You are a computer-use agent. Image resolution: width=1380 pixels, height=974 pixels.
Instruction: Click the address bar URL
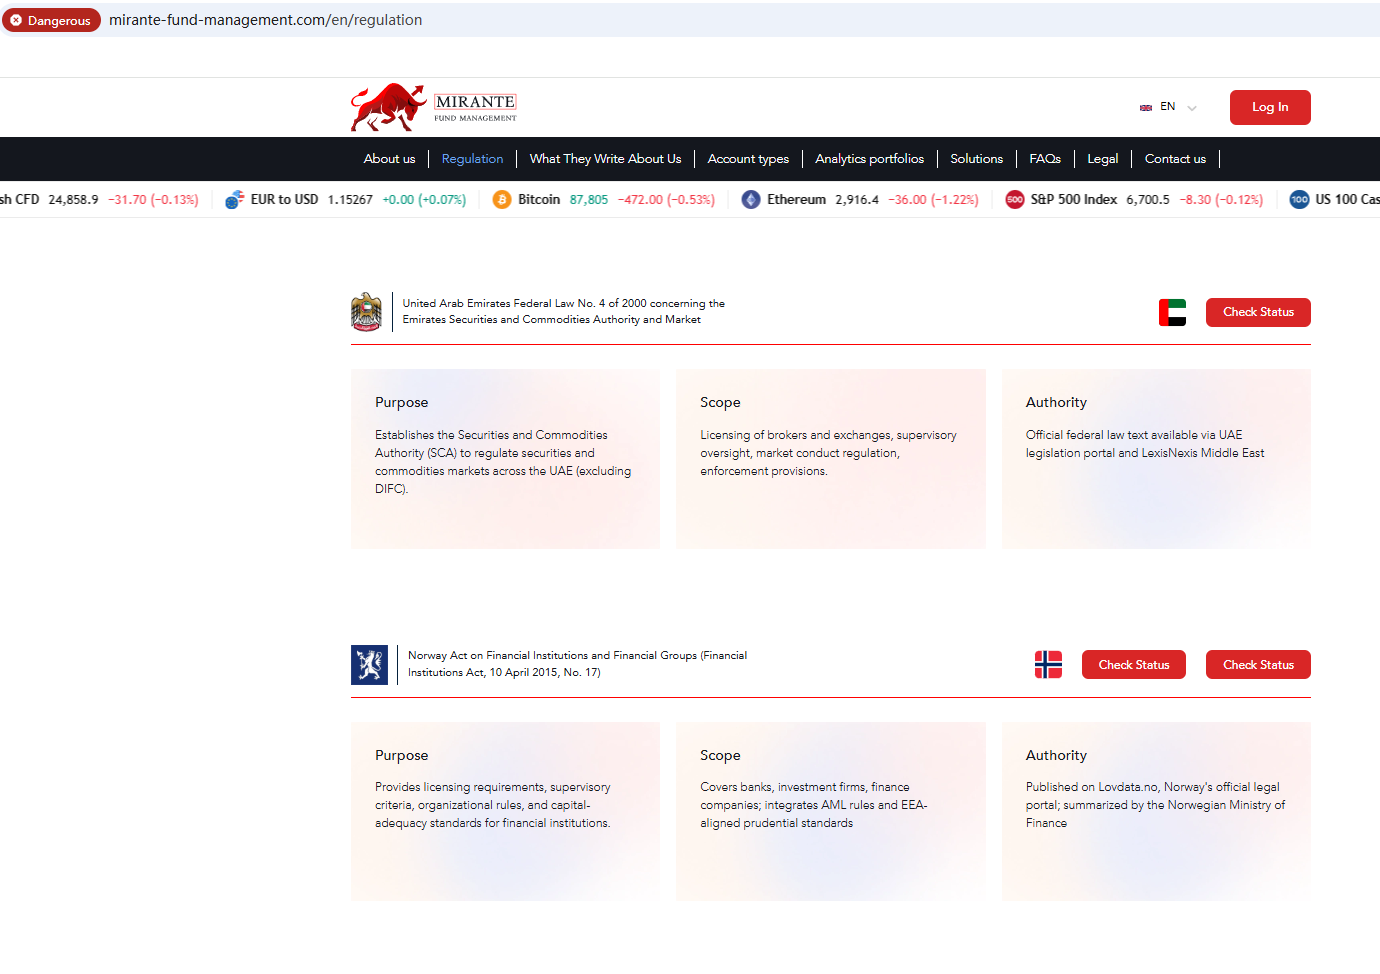[265, 20]
